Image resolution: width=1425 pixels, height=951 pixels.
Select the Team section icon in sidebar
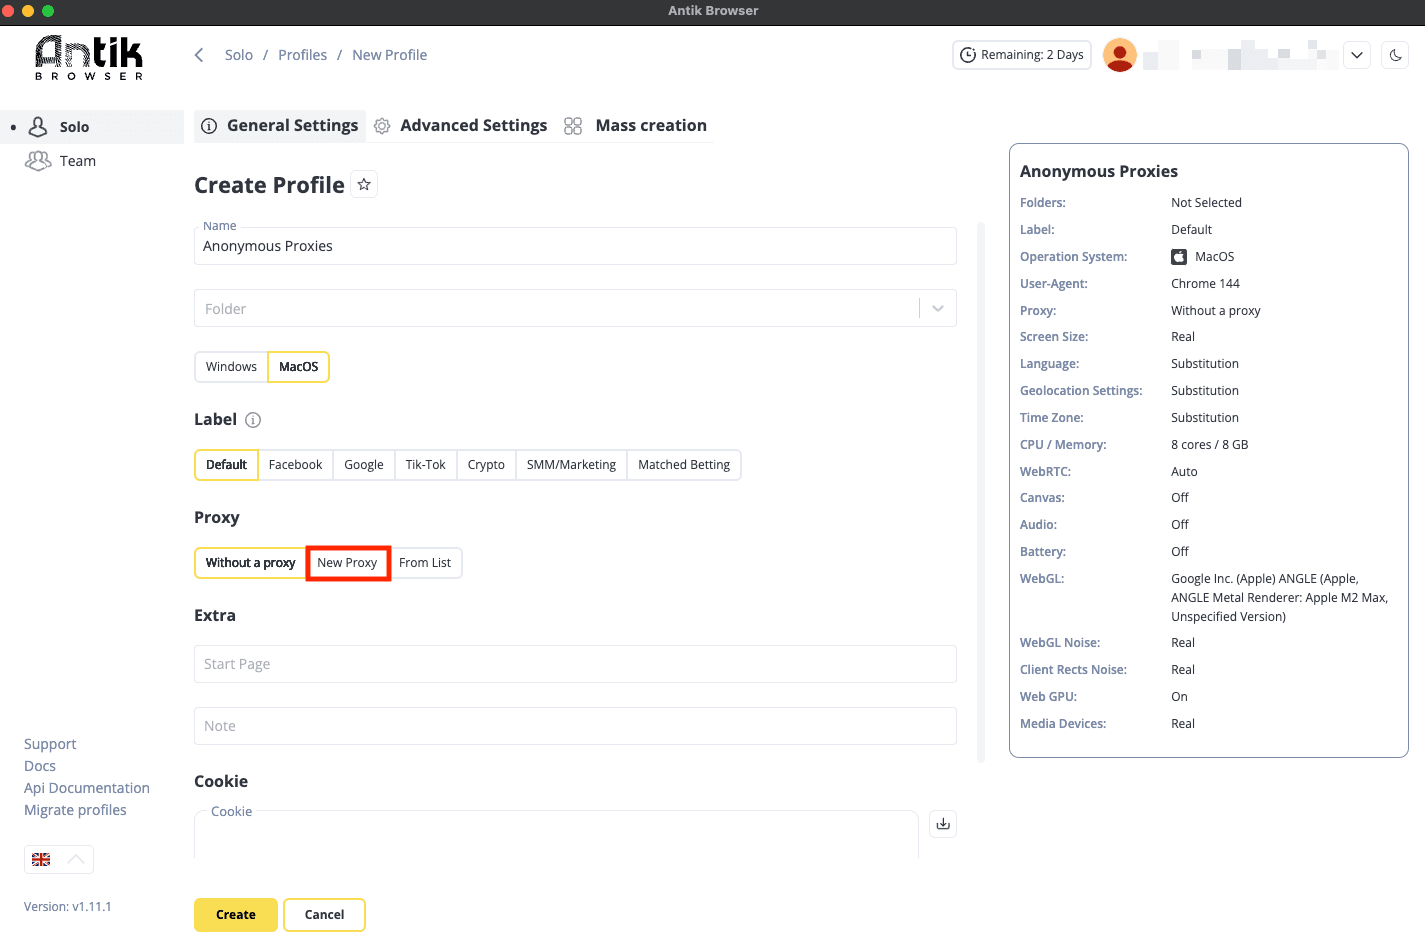coord(38,160)
